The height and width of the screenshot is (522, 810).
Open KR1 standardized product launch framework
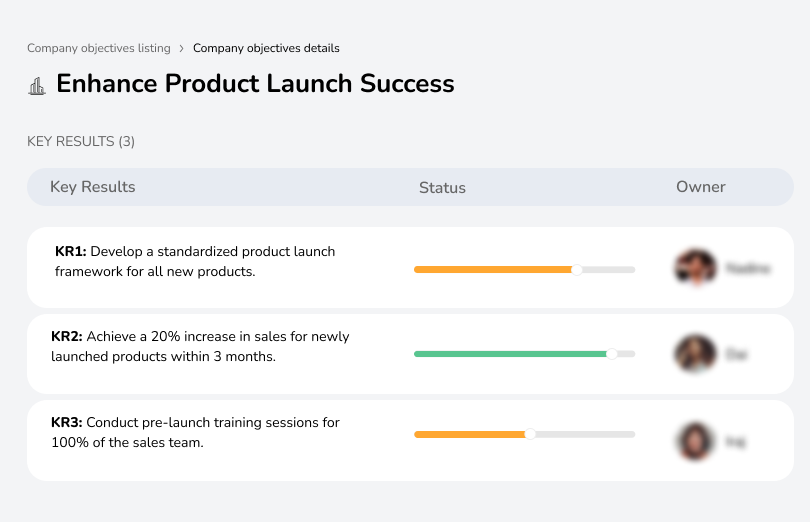(x=410, y=268)
